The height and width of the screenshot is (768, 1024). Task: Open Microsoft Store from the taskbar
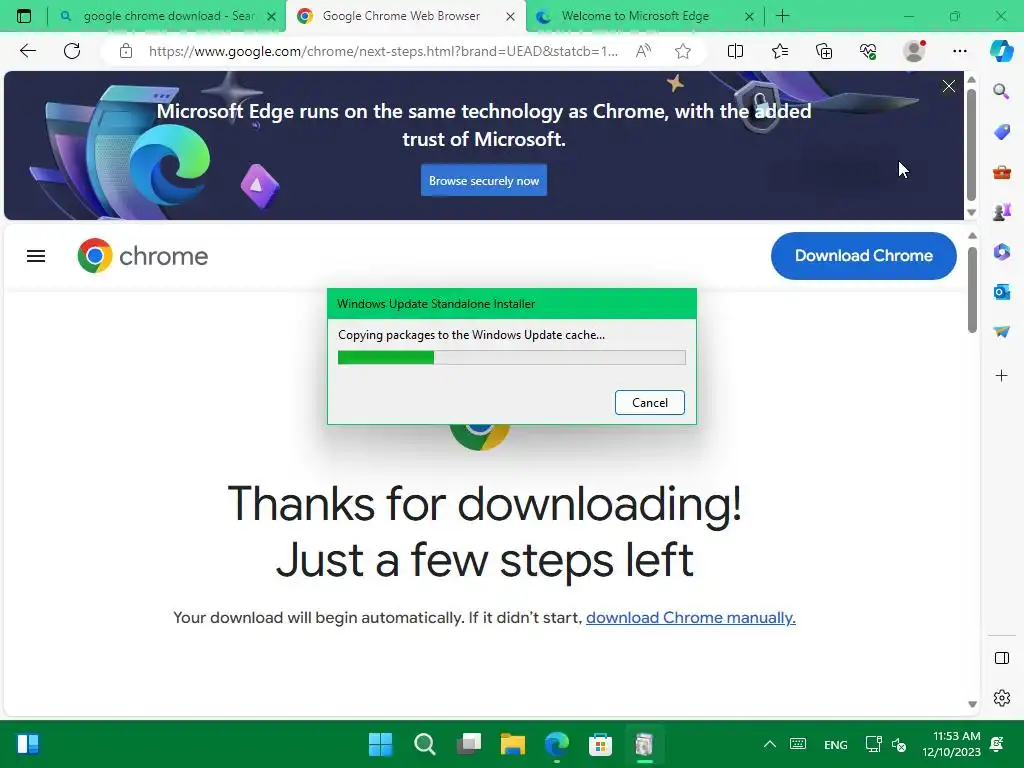600,744
